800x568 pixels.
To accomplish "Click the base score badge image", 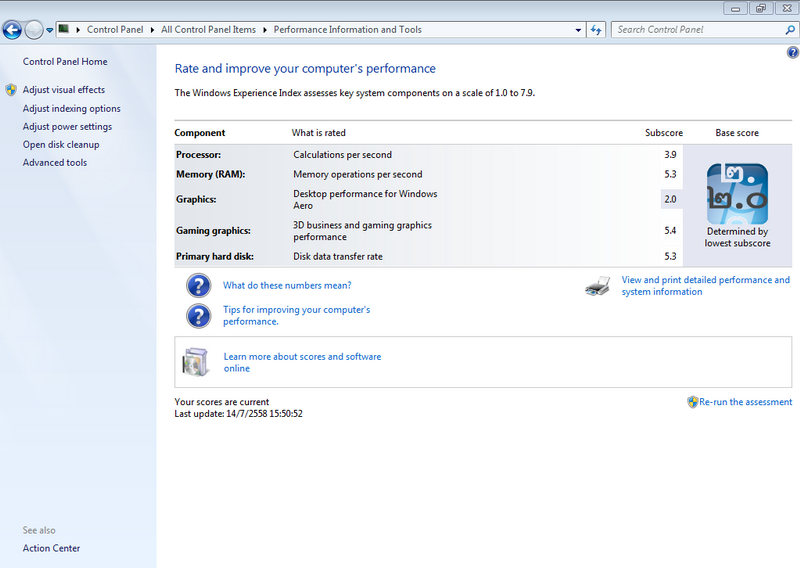I will (737, 194).
